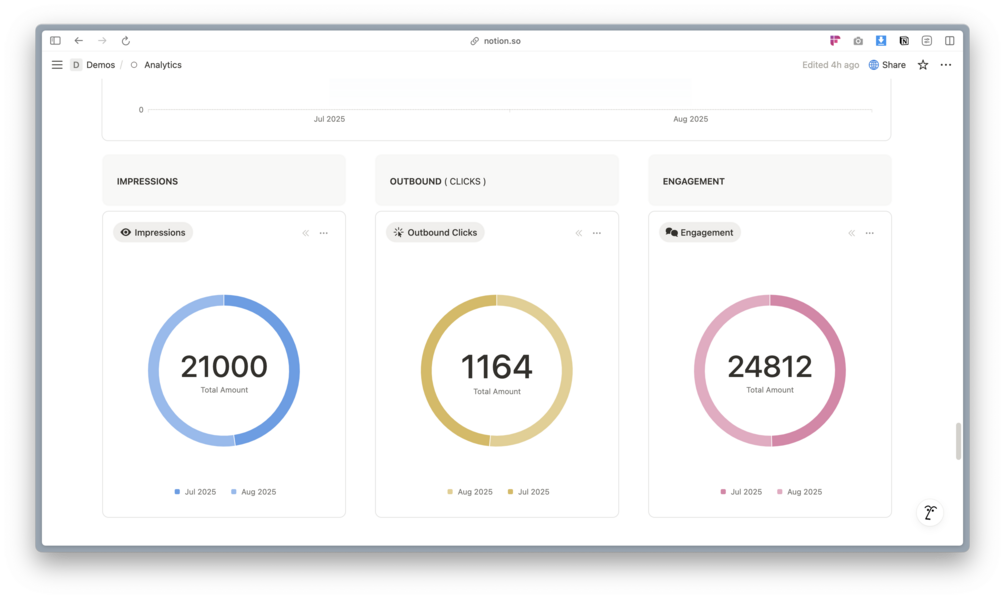1005x599 pixels.
Task: Click the page vertical scrollbar thumb
Action: click(x=958, y=441)
